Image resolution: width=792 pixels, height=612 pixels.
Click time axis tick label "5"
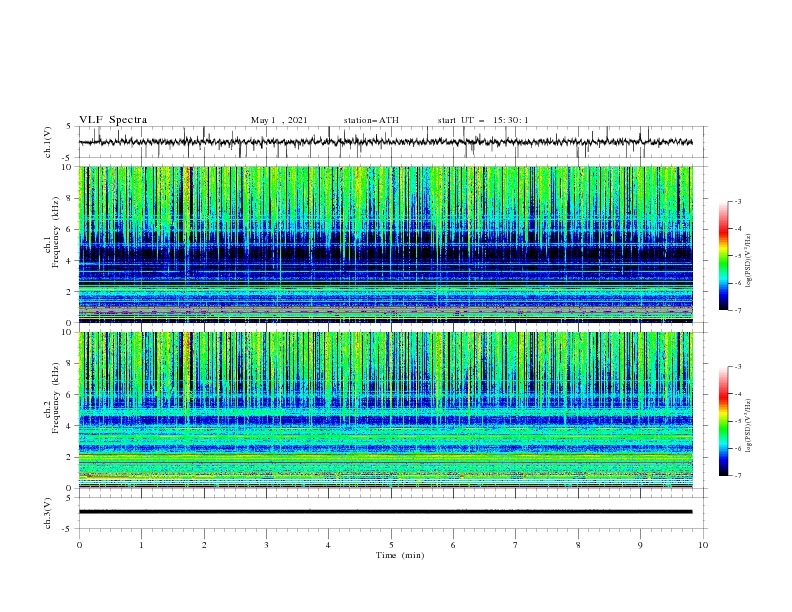391,545
